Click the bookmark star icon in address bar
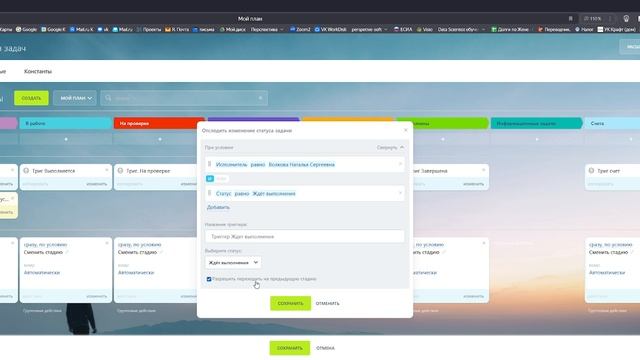The width and height of the screenshot is (640, 360). (x=571, y=18)
